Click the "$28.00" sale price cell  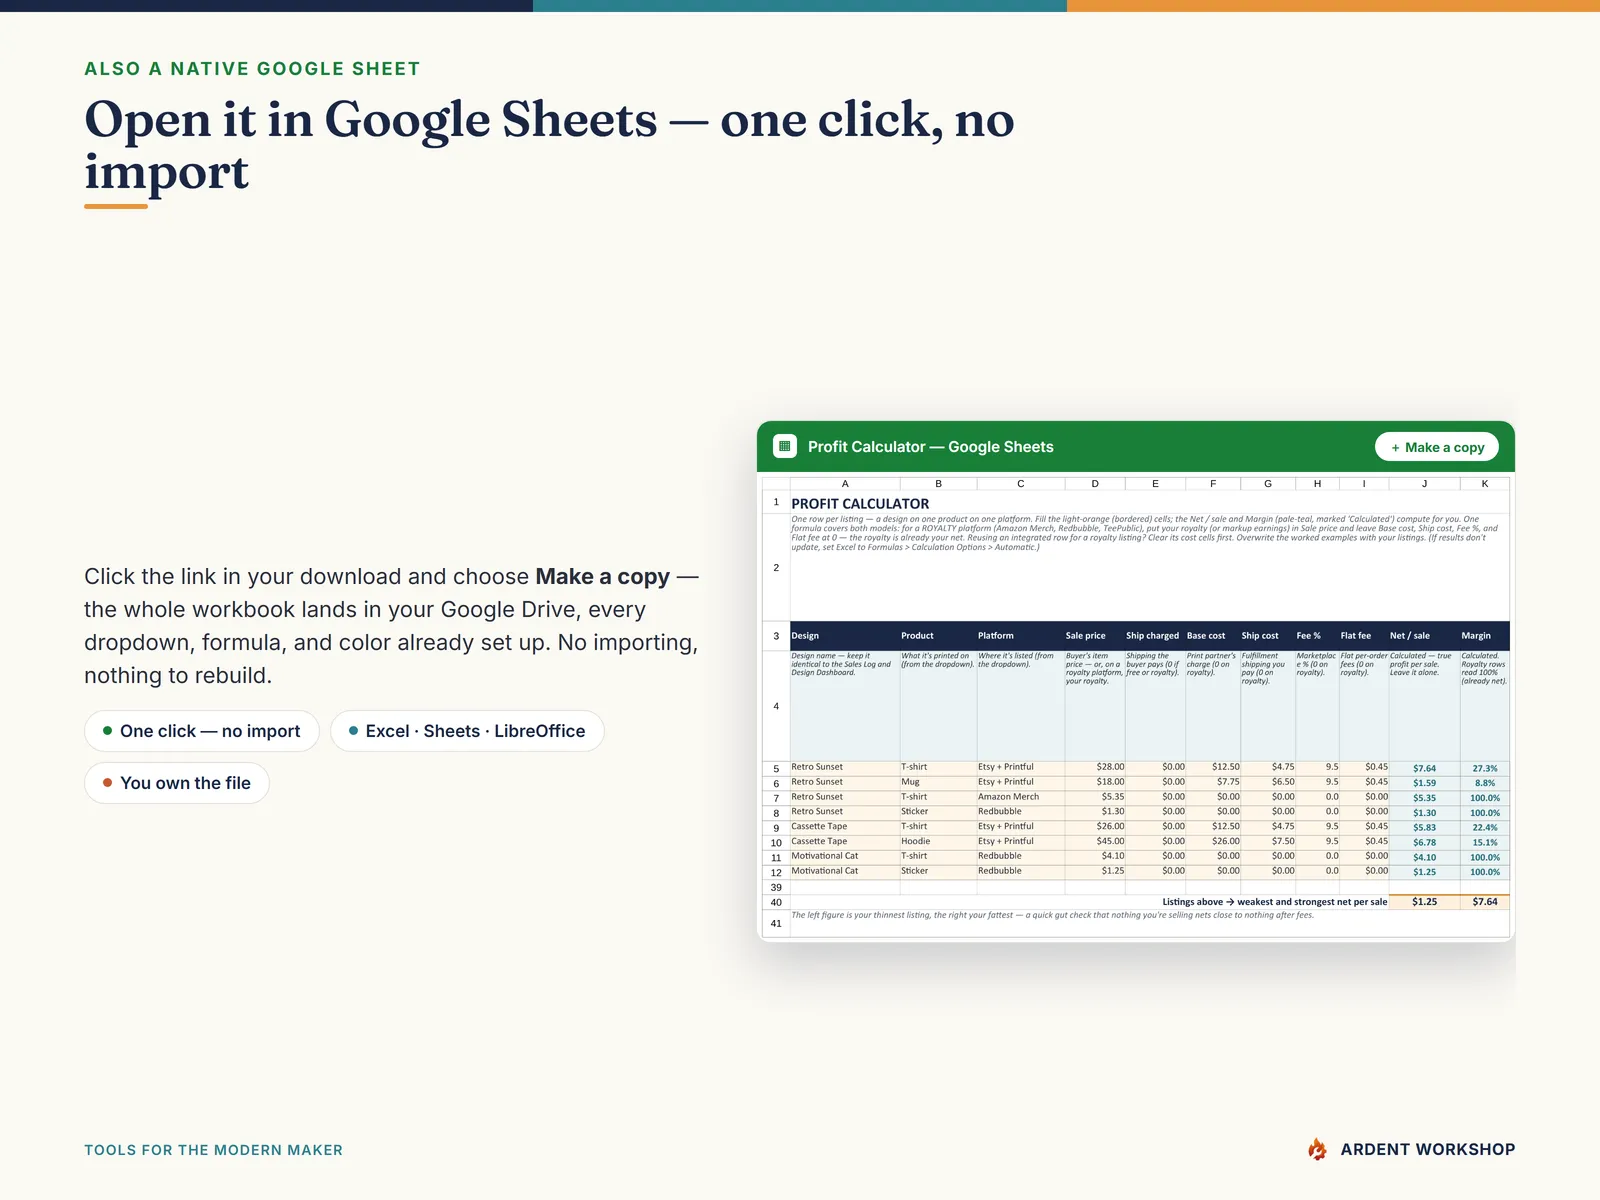coord(1094,767)
